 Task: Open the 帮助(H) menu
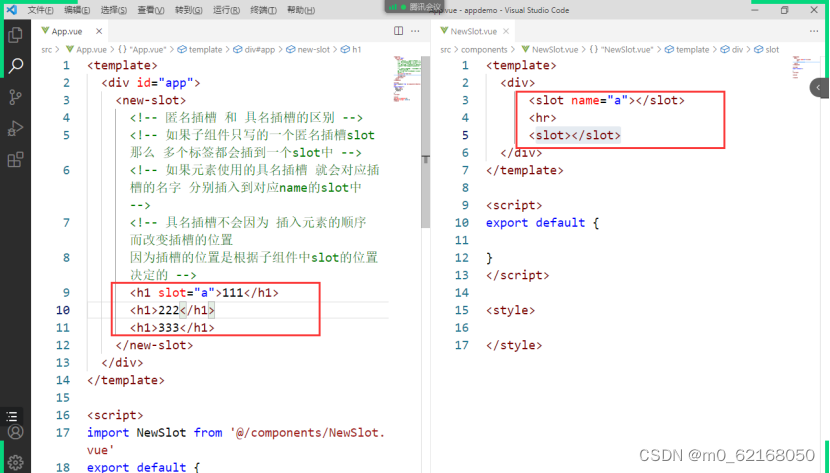coord(301,10)
